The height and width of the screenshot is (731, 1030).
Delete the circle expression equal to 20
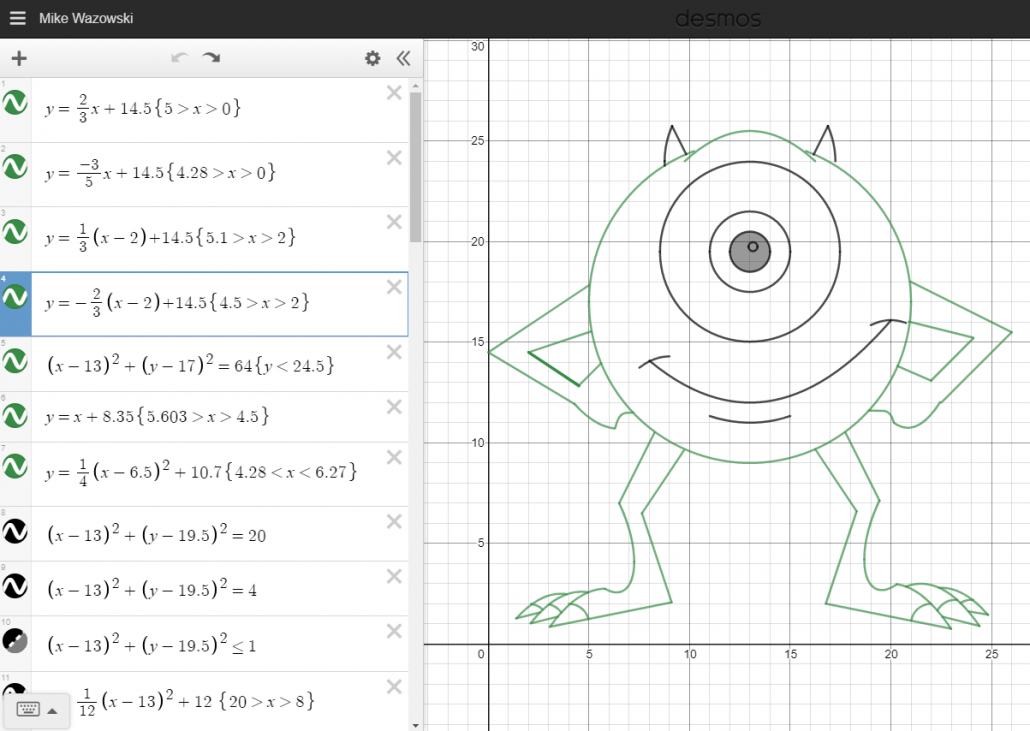[394, 521]
